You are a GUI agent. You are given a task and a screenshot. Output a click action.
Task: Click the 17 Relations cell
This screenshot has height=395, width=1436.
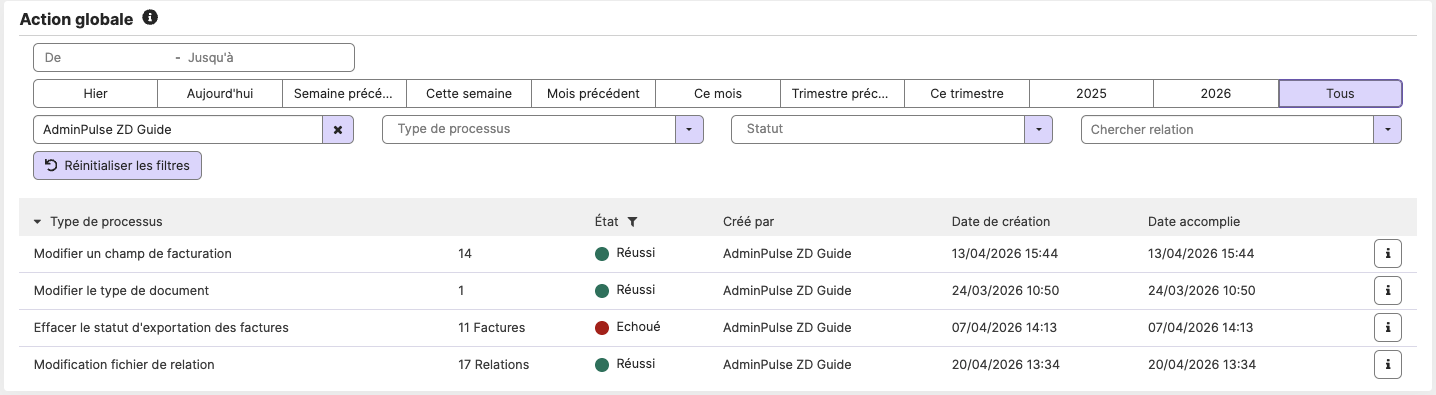point(493,365)
